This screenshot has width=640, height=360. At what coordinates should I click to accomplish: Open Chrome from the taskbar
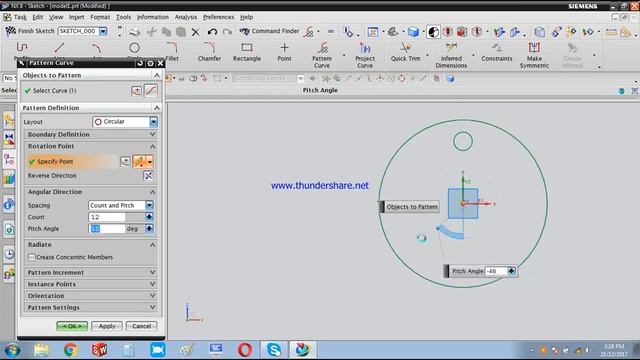(x=70, y=350)
